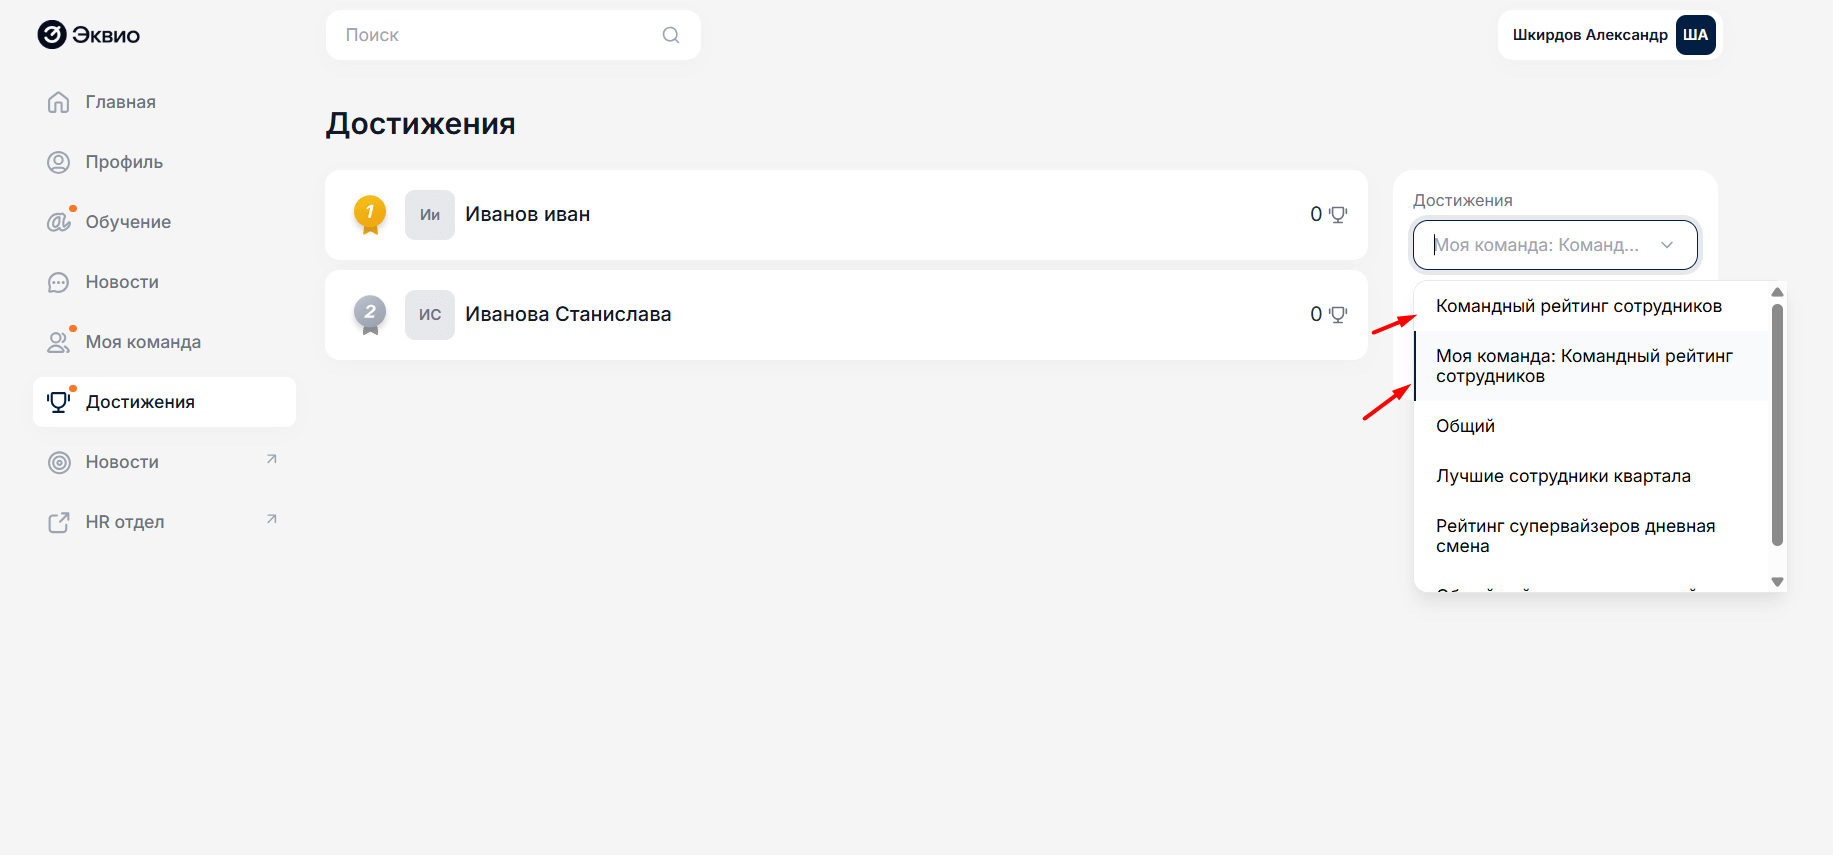Click the Обучение sidebar icon
Viewport: 1833px width, 855px height.
[59, 222]
